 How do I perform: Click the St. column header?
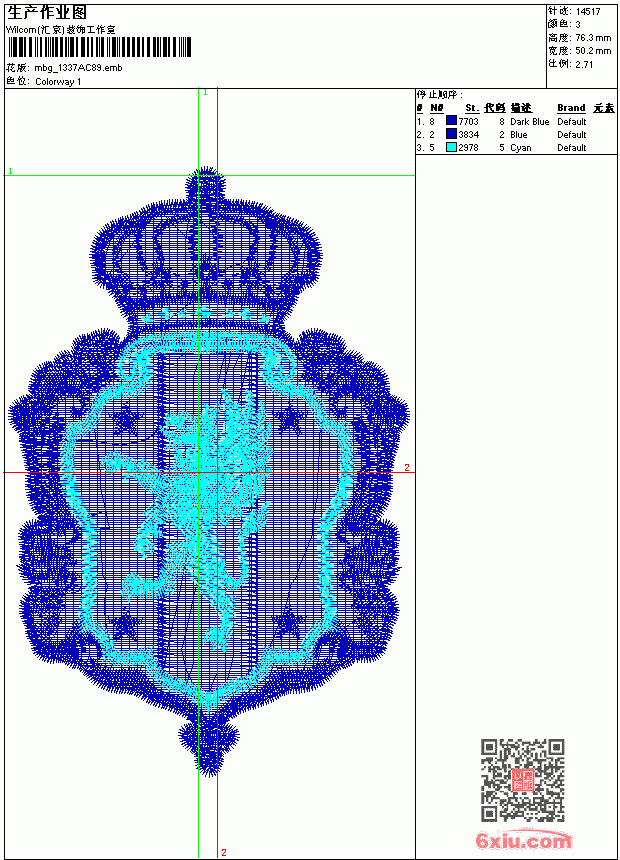pos(472,108)
